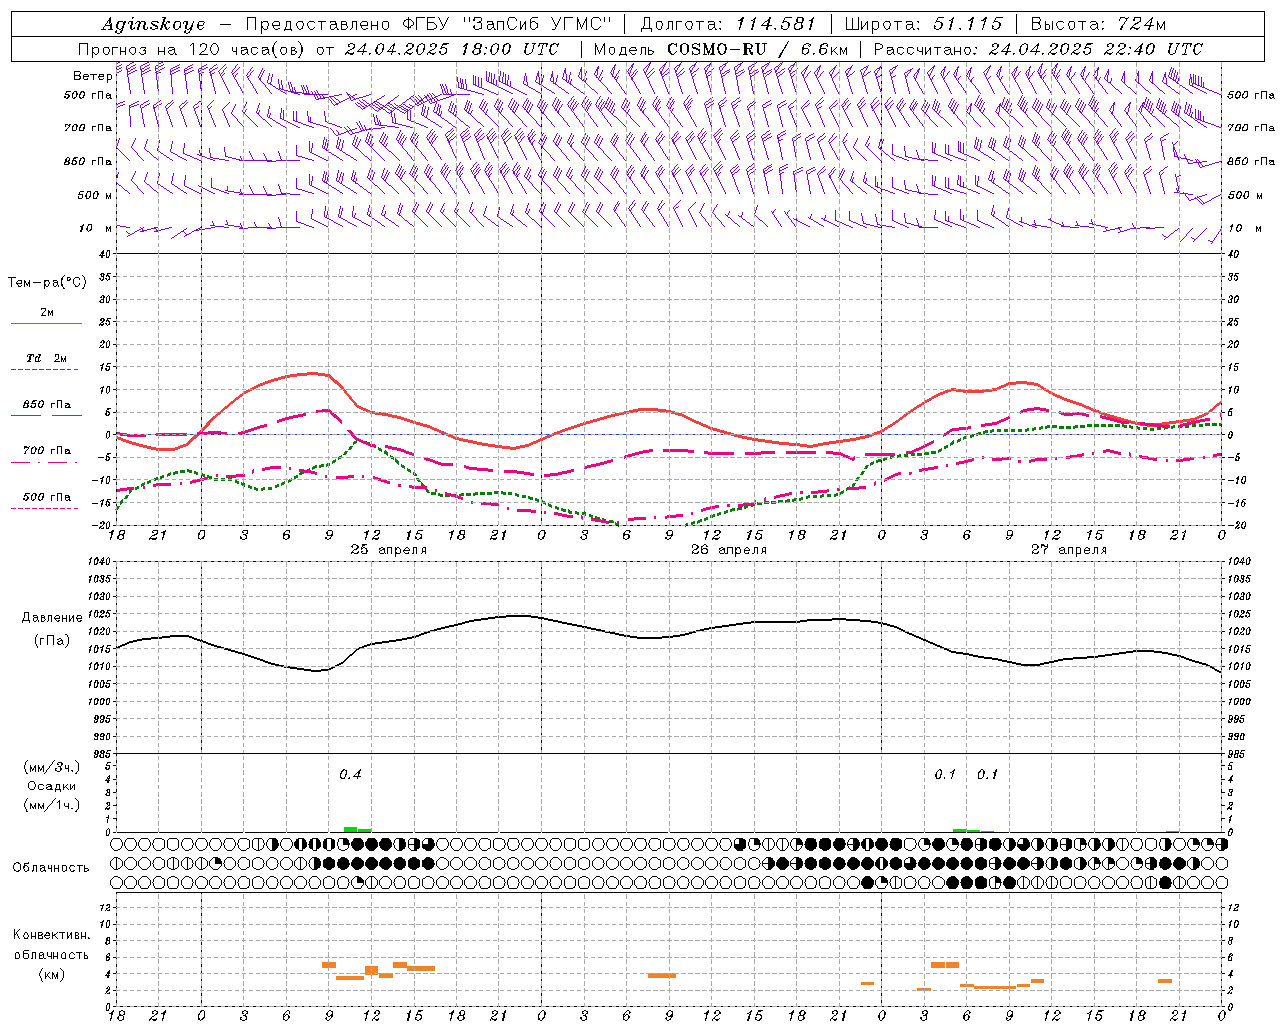Screen dimensions: 1280x1024
Task: Select the "Td 2м" dew point legend entry
Action: (47, 358)
